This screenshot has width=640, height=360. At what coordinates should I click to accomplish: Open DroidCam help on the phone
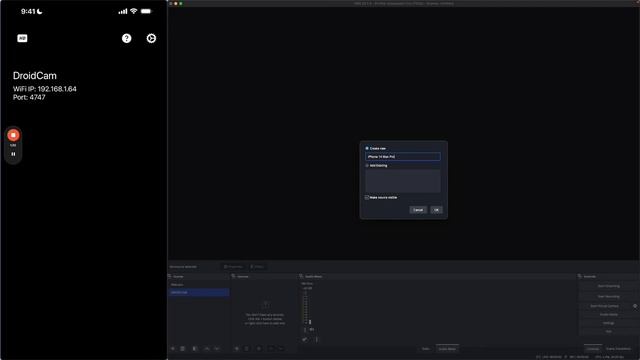click(127, 38)
